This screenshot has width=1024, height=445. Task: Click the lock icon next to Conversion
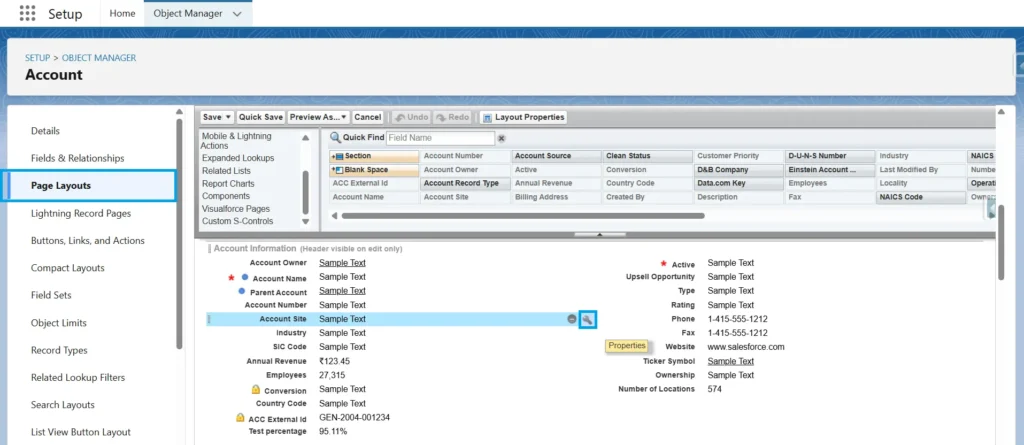[x=256, y=389]
